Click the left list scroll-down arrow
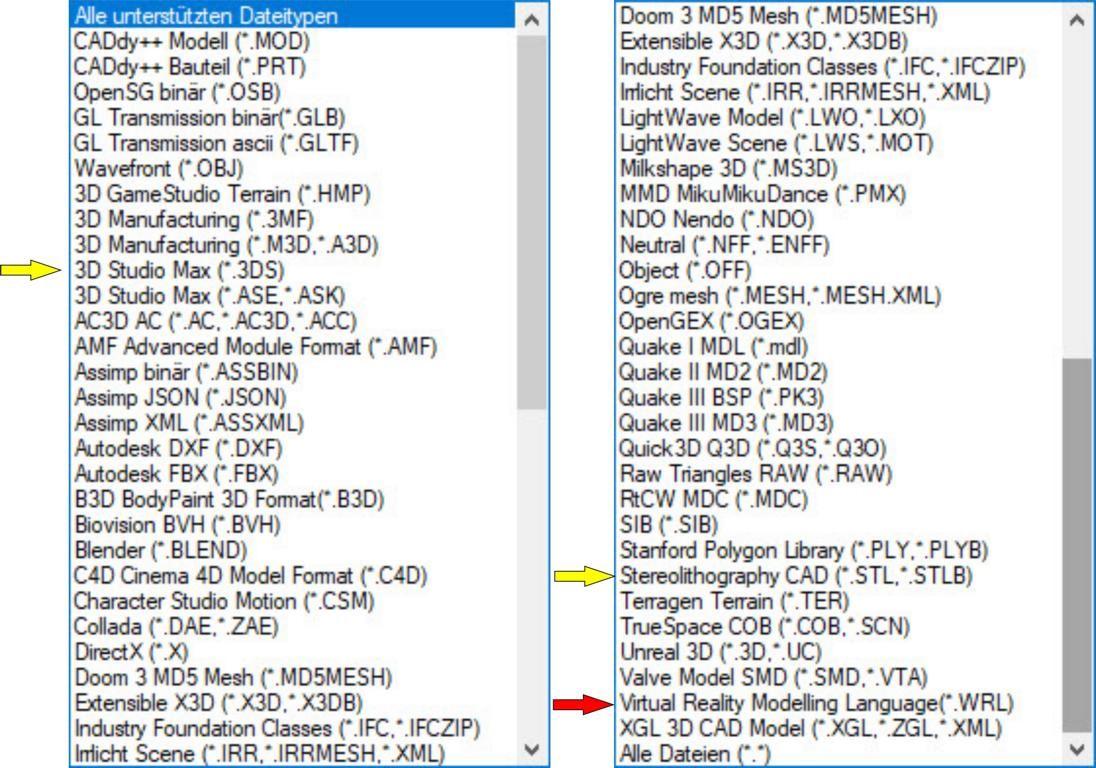Image resolution: width=1096 pixels, height=768 pixels. [532, 747]
